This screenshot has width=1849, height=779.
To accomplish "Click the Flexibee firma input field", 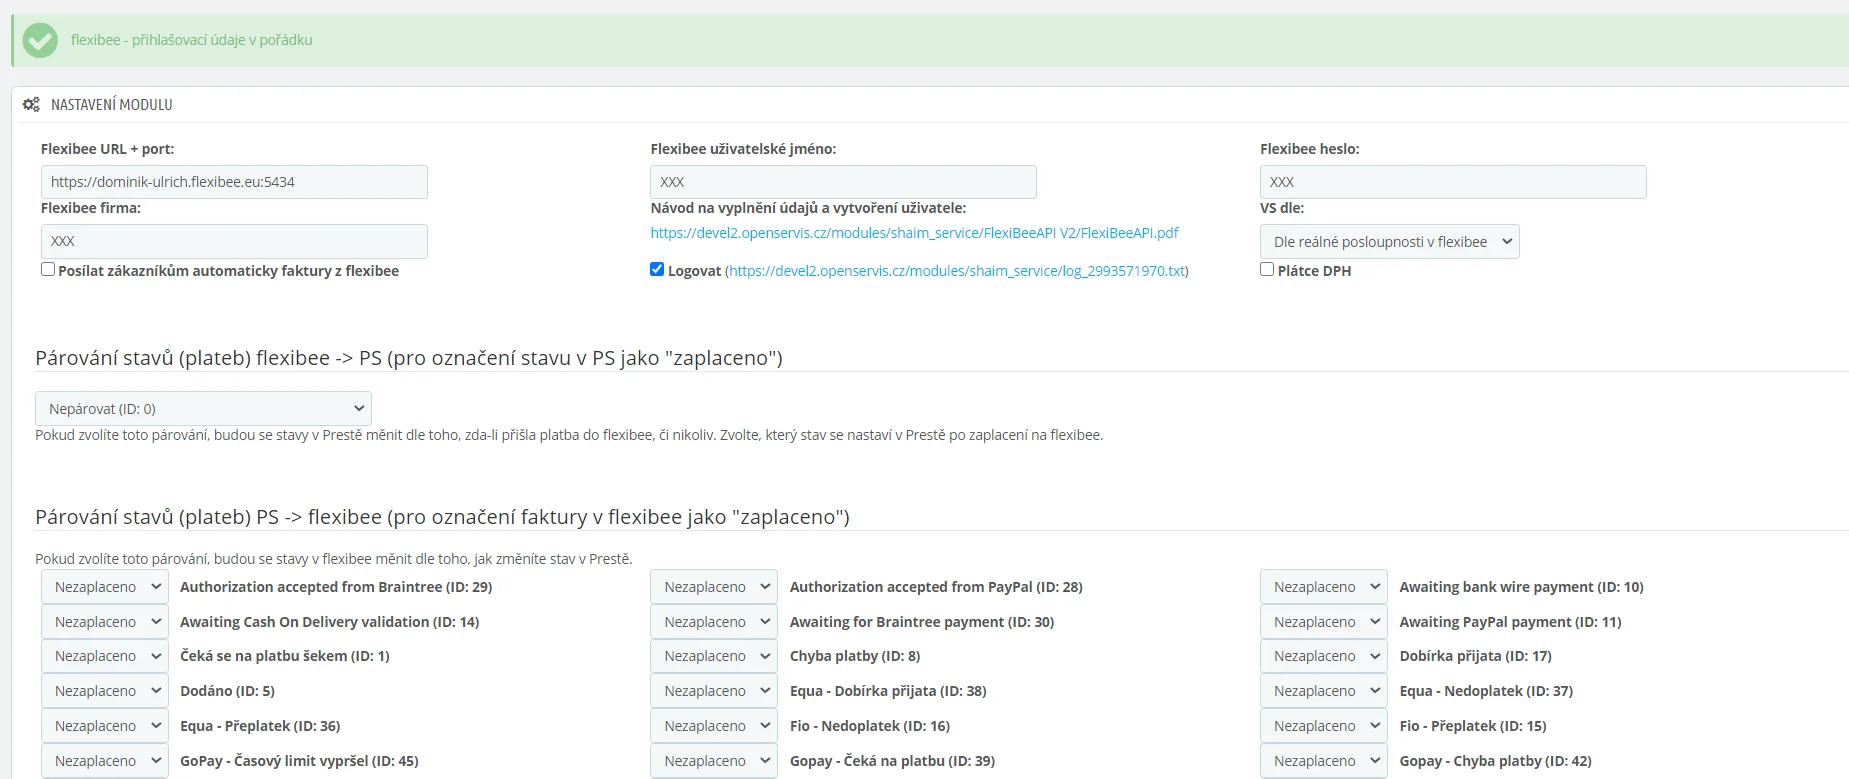I will [234, 241].
